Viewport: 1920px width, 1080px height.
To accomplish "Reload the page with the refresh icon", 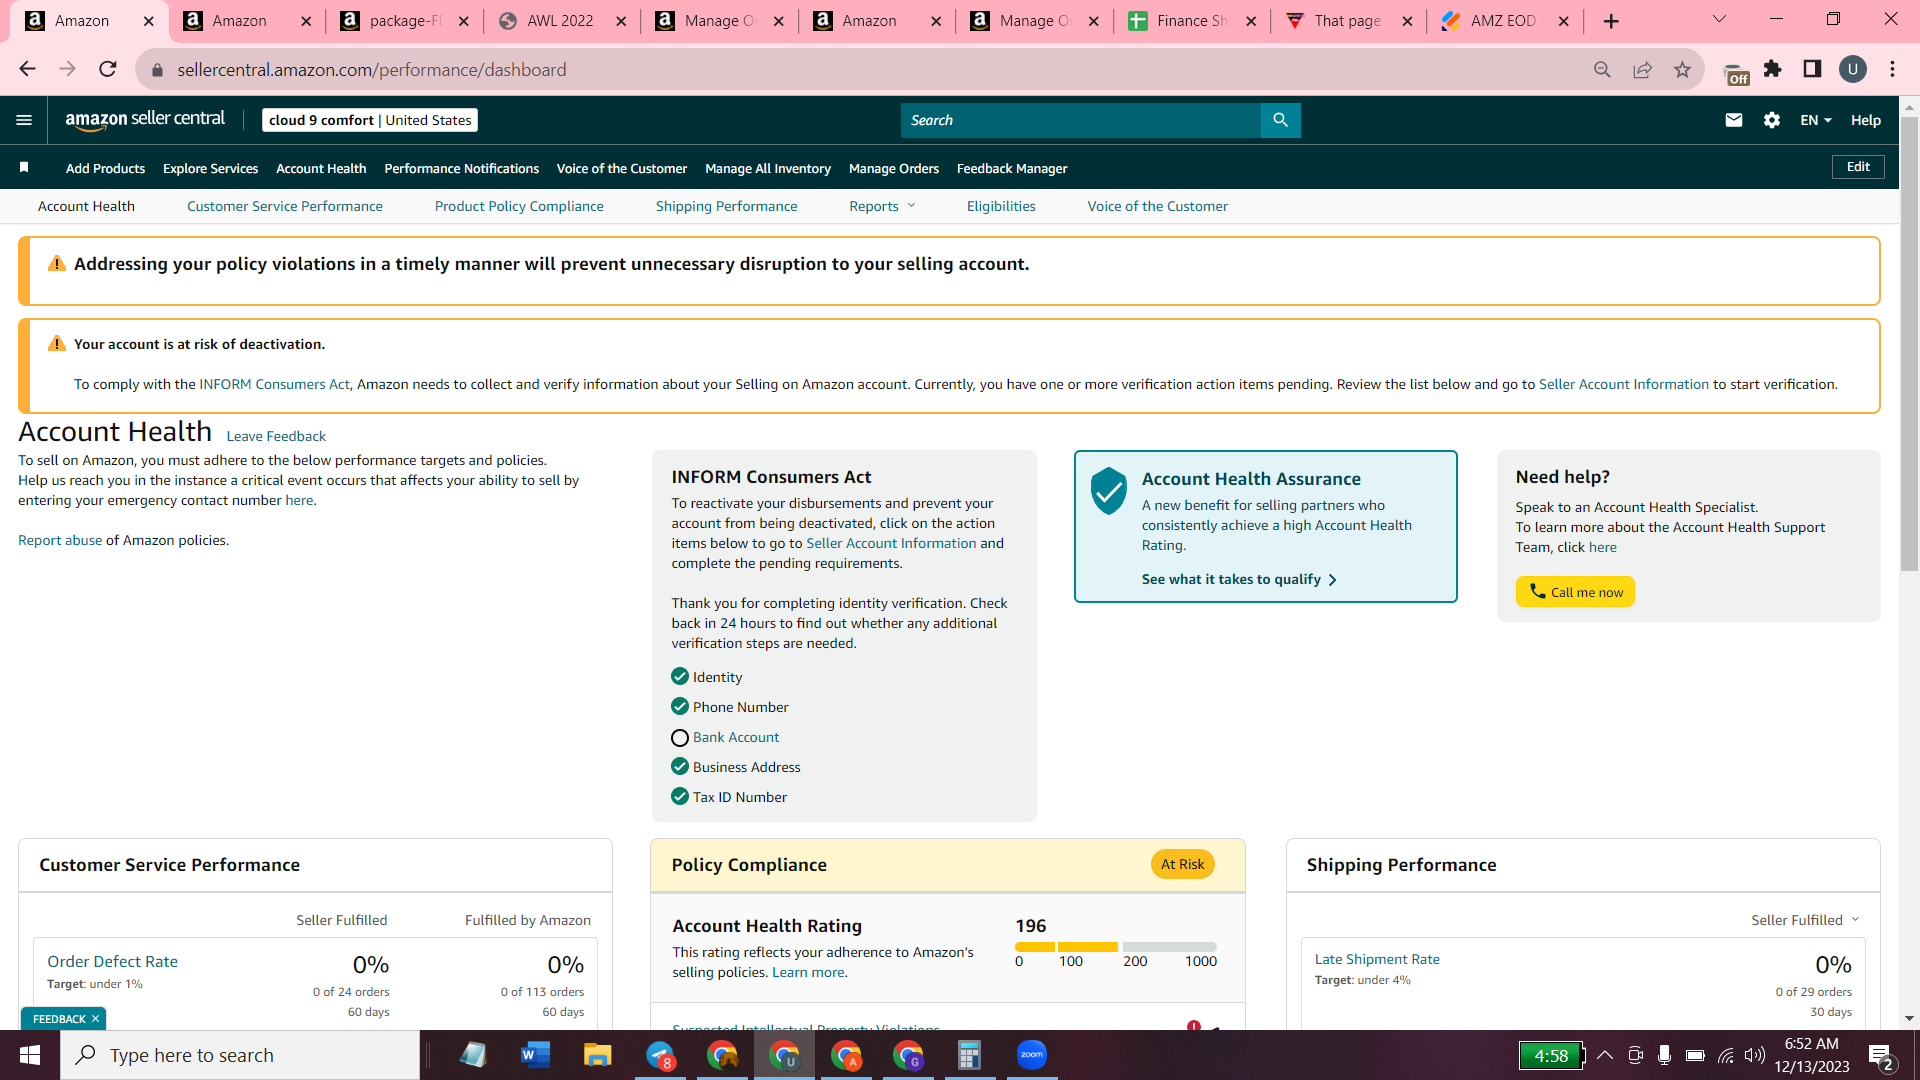I will pyautogui.click(x=108, y=69).
